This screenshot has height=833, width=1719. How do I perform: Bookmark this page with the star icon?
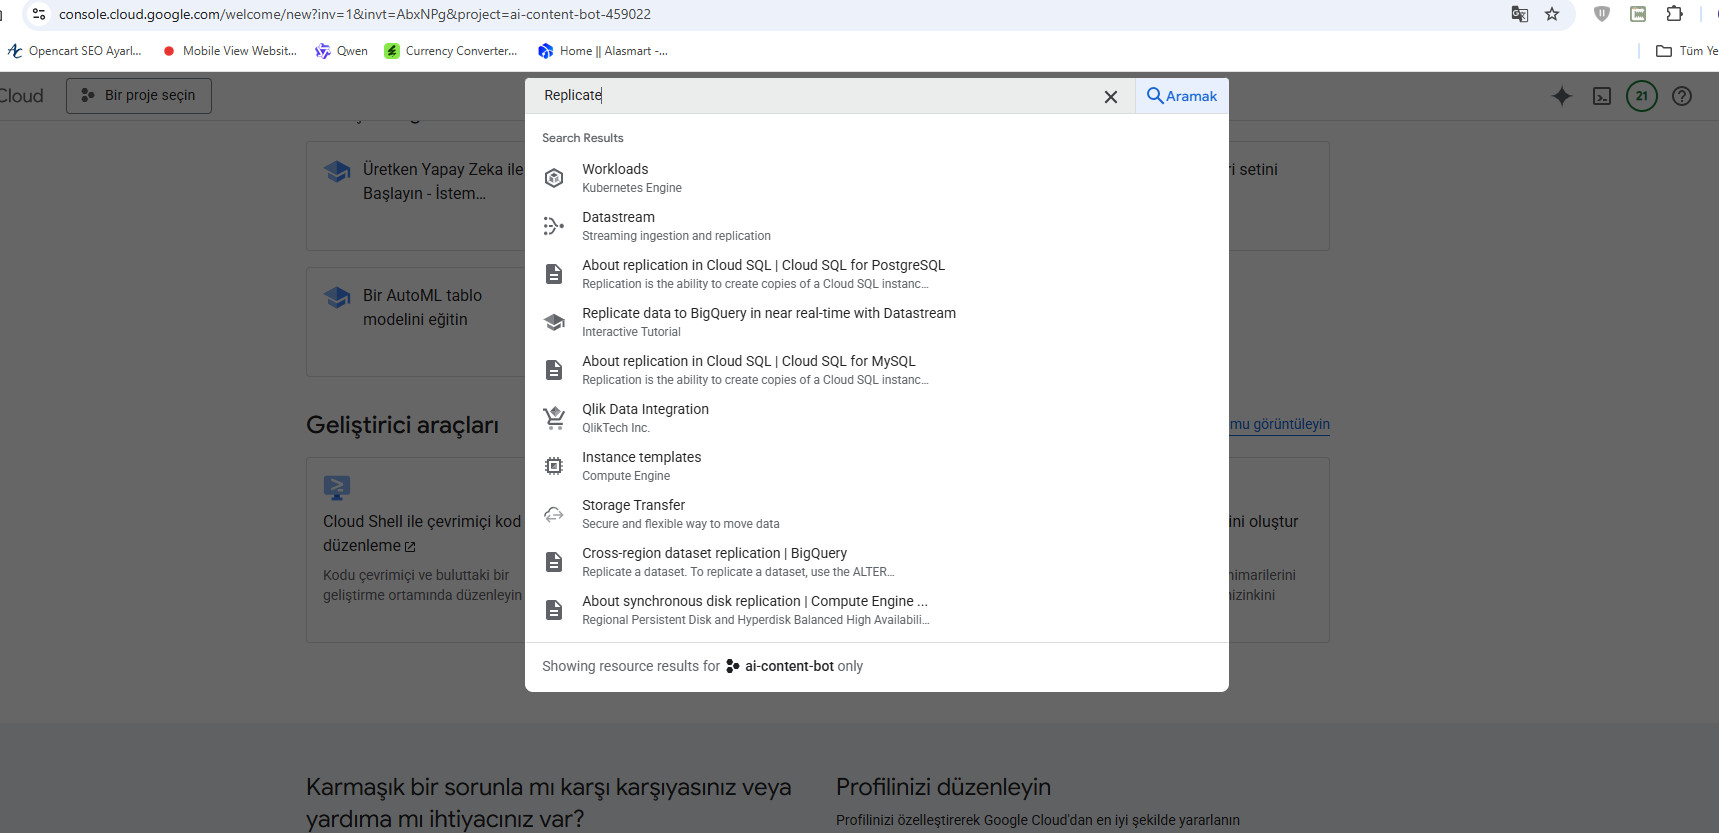[x=1552, y=14]
